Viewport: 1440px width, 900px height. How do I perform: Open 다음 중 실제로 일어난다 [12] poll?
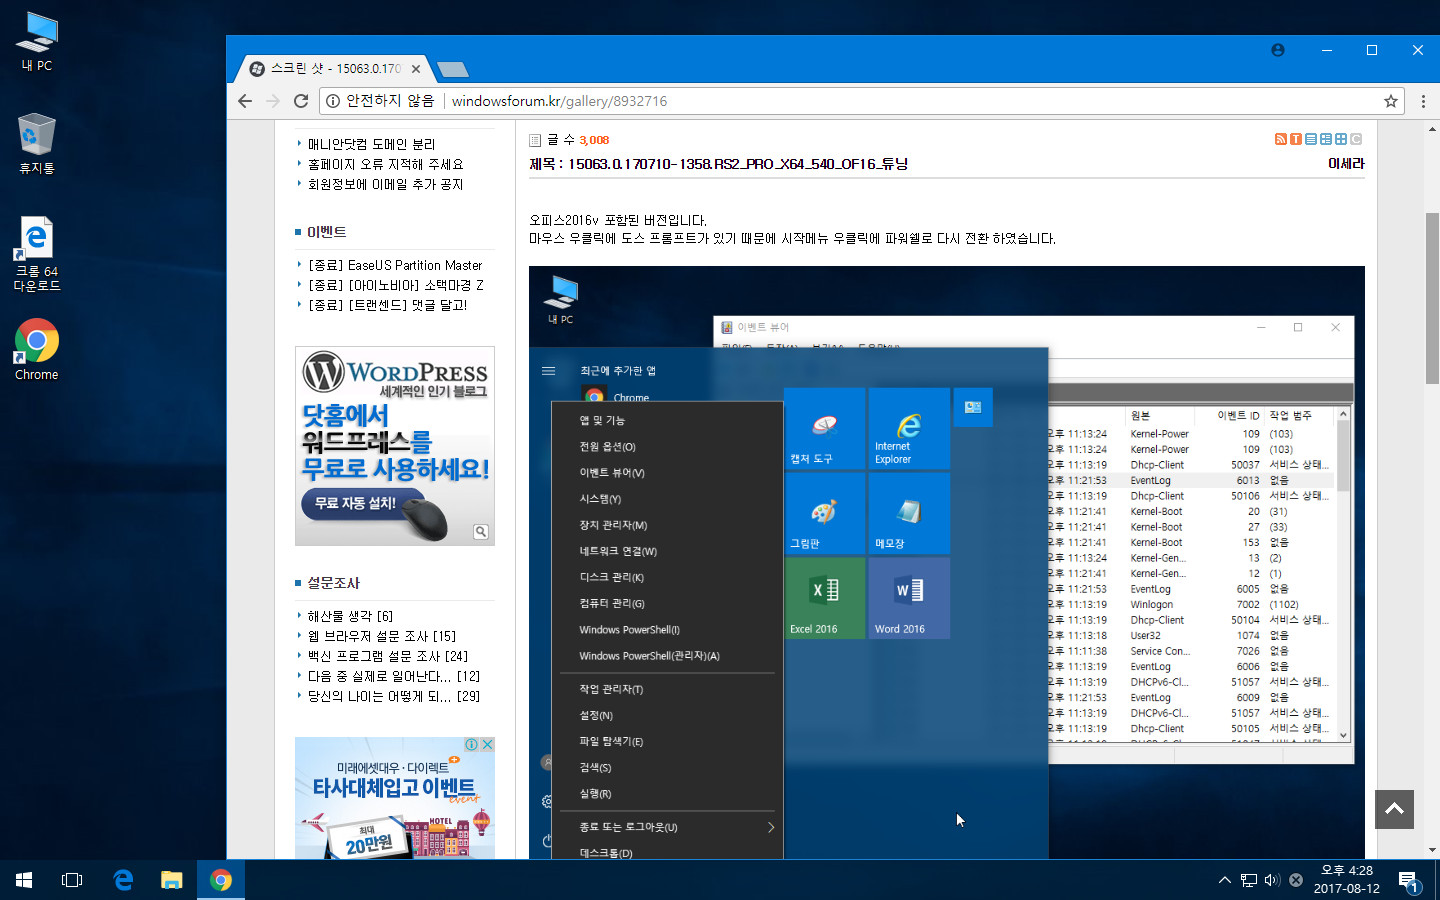pyautogui.click(x=394, y=676)
